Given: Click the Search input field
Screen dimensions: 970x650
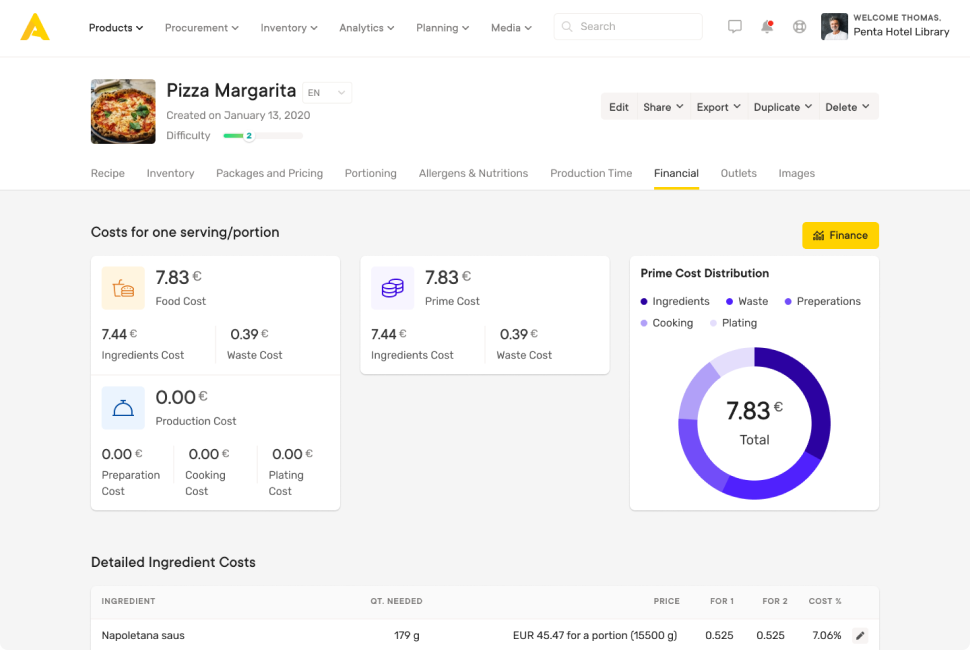Looking at the screenshot, I should [x=628, y=27].
